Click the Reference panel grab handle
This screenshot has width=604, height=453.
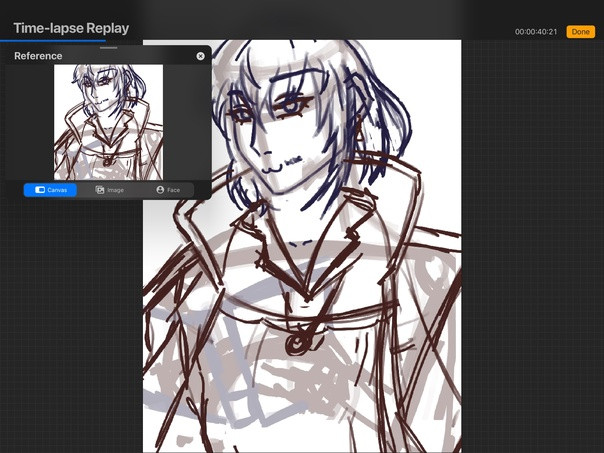click(x=108, y=48)
